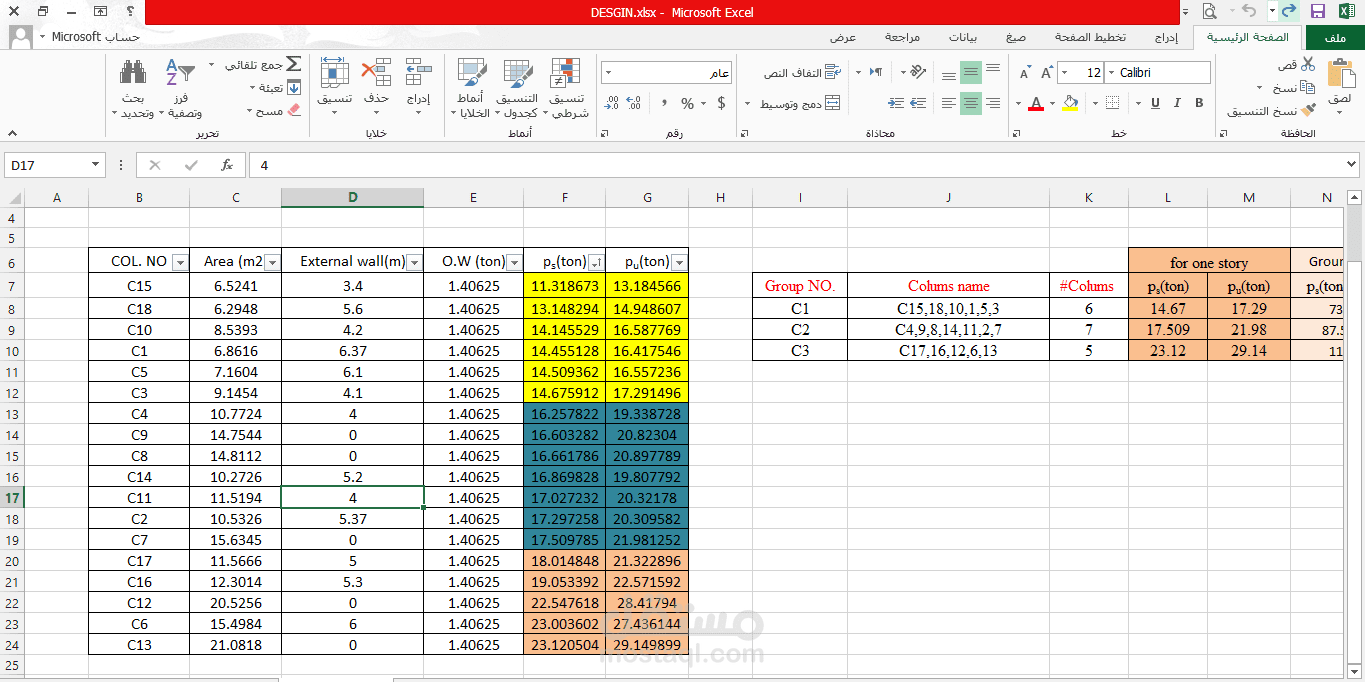Toggle Merge & Center (دمج وتوسيط)

click(799, 103)
